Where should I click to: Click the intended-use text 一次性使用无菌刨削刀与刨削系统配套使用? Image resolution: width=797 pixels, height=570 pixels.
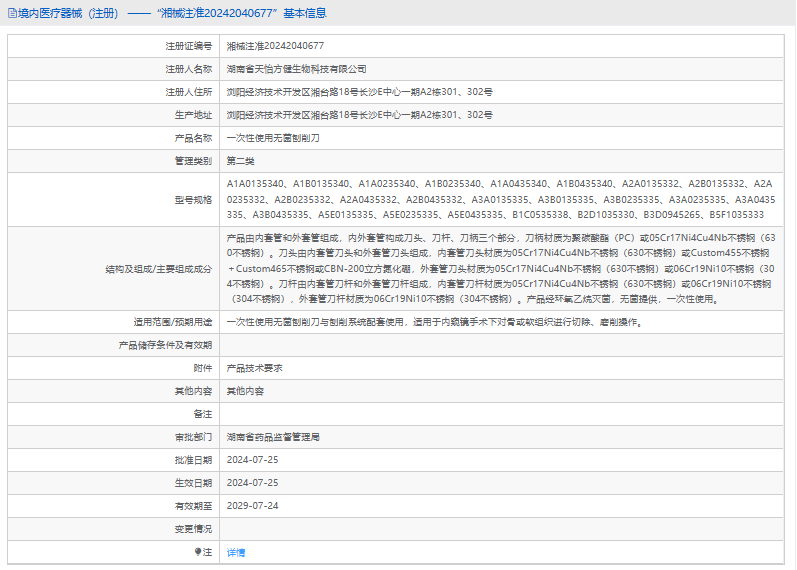pos(435,322)
